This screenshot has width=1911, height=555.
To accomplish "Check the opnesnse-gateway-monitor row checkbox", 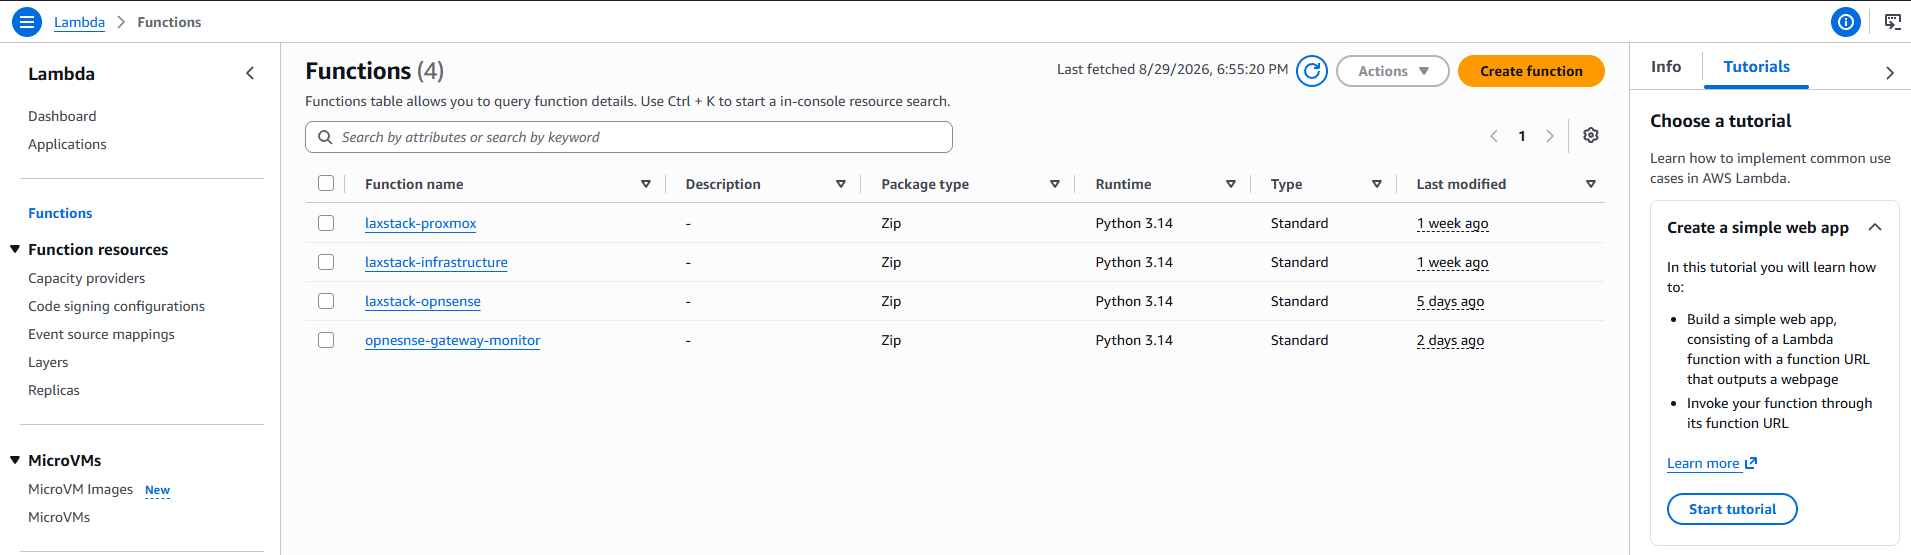I will [326, 340].
